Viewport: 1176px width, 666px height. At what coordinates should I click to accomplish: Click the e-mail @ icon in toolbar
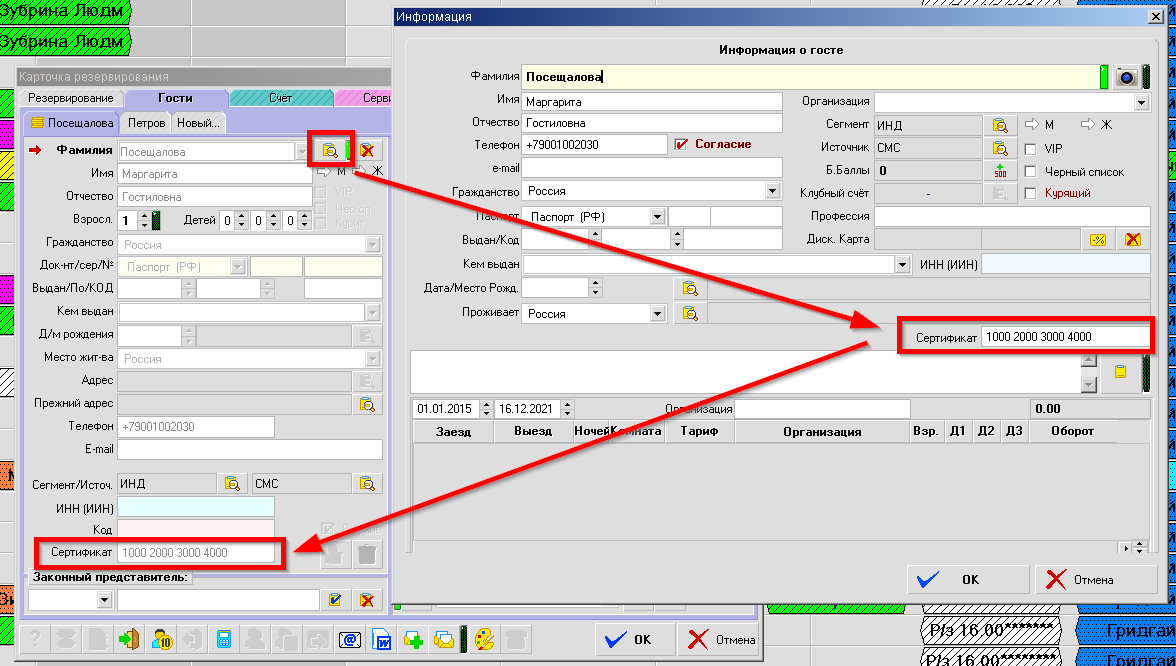pyautogui.click(x=349, y=639)
